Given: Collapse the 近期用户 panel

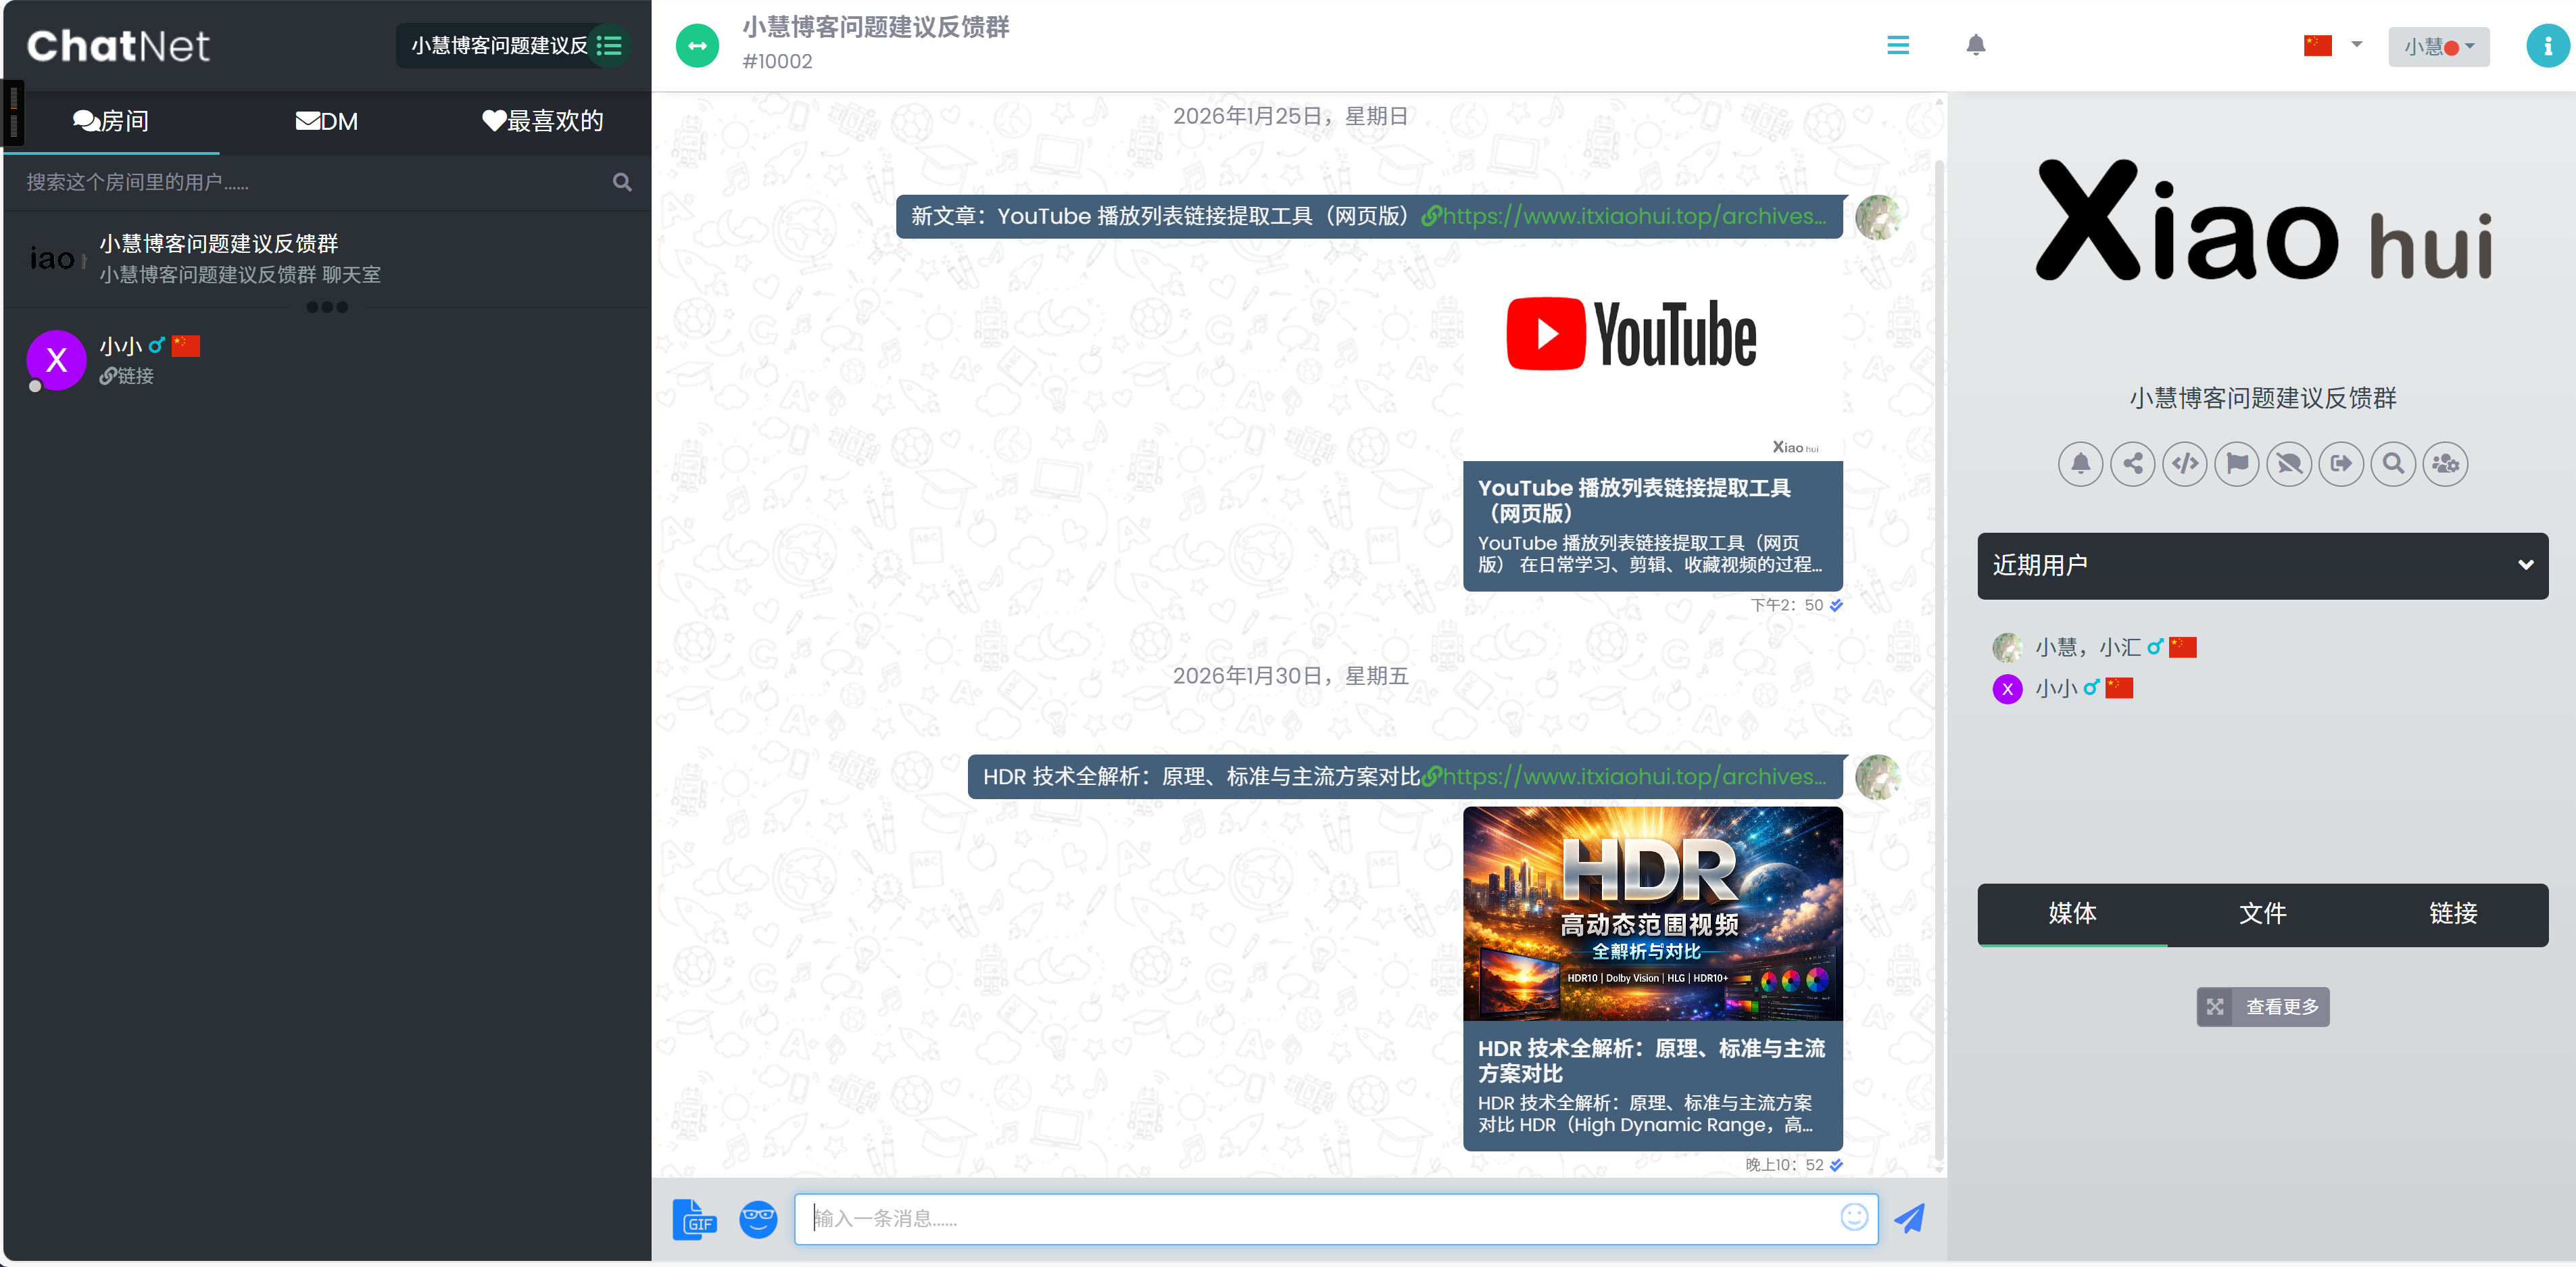Looking at the screenshot, I should (x=2525, y=565).
